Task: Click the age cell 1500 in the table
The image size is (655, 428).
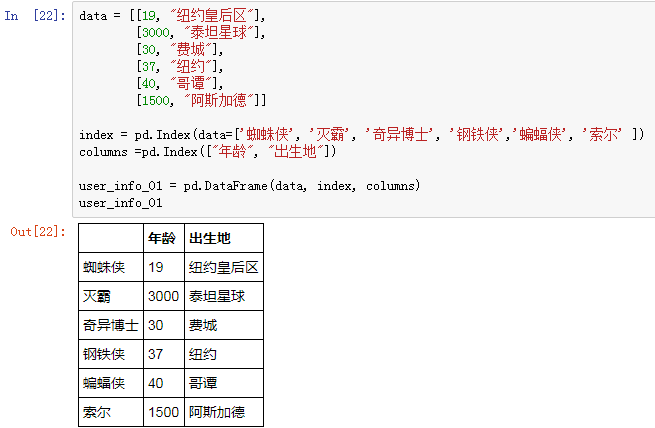Action: point(164,412)
